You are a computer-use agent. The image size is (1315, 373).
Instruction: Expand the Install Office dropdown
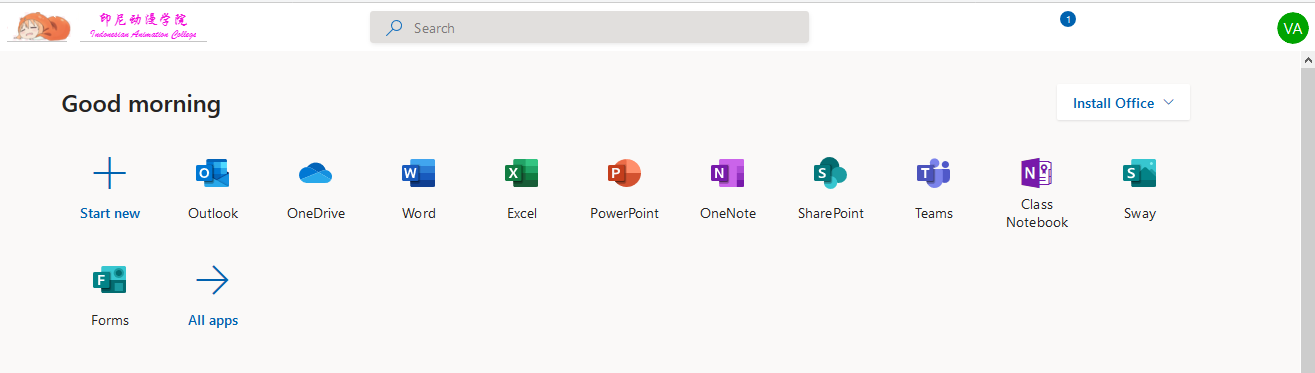[x=1123, y=103]
